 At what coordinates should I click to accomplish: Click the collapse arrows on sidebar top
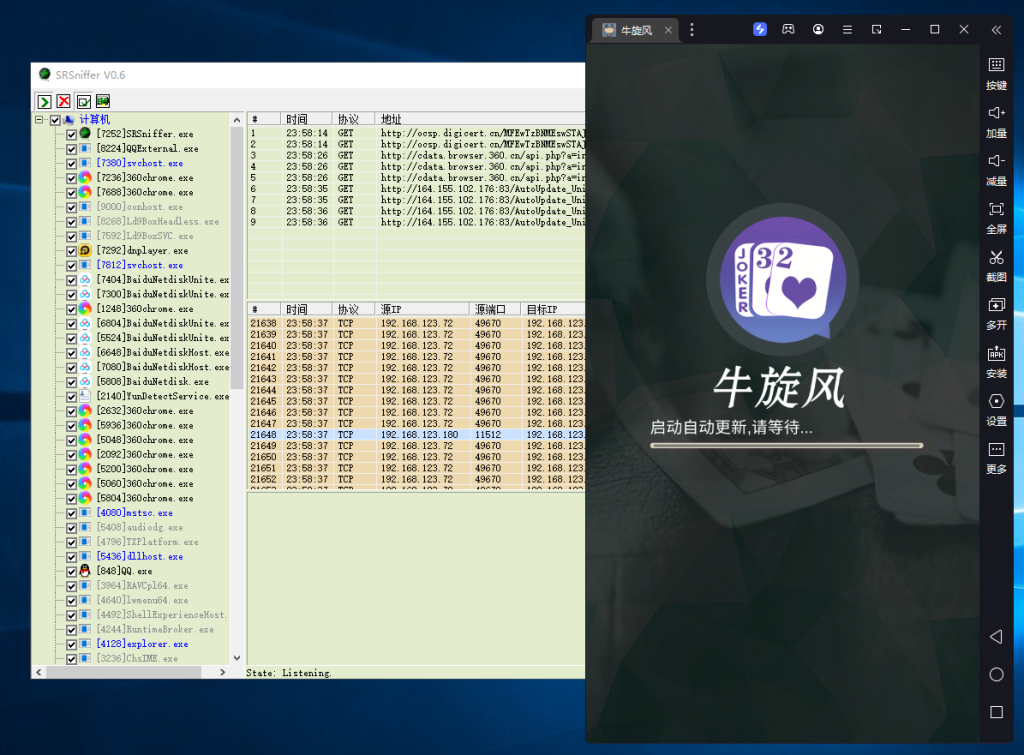pos(995,29)
